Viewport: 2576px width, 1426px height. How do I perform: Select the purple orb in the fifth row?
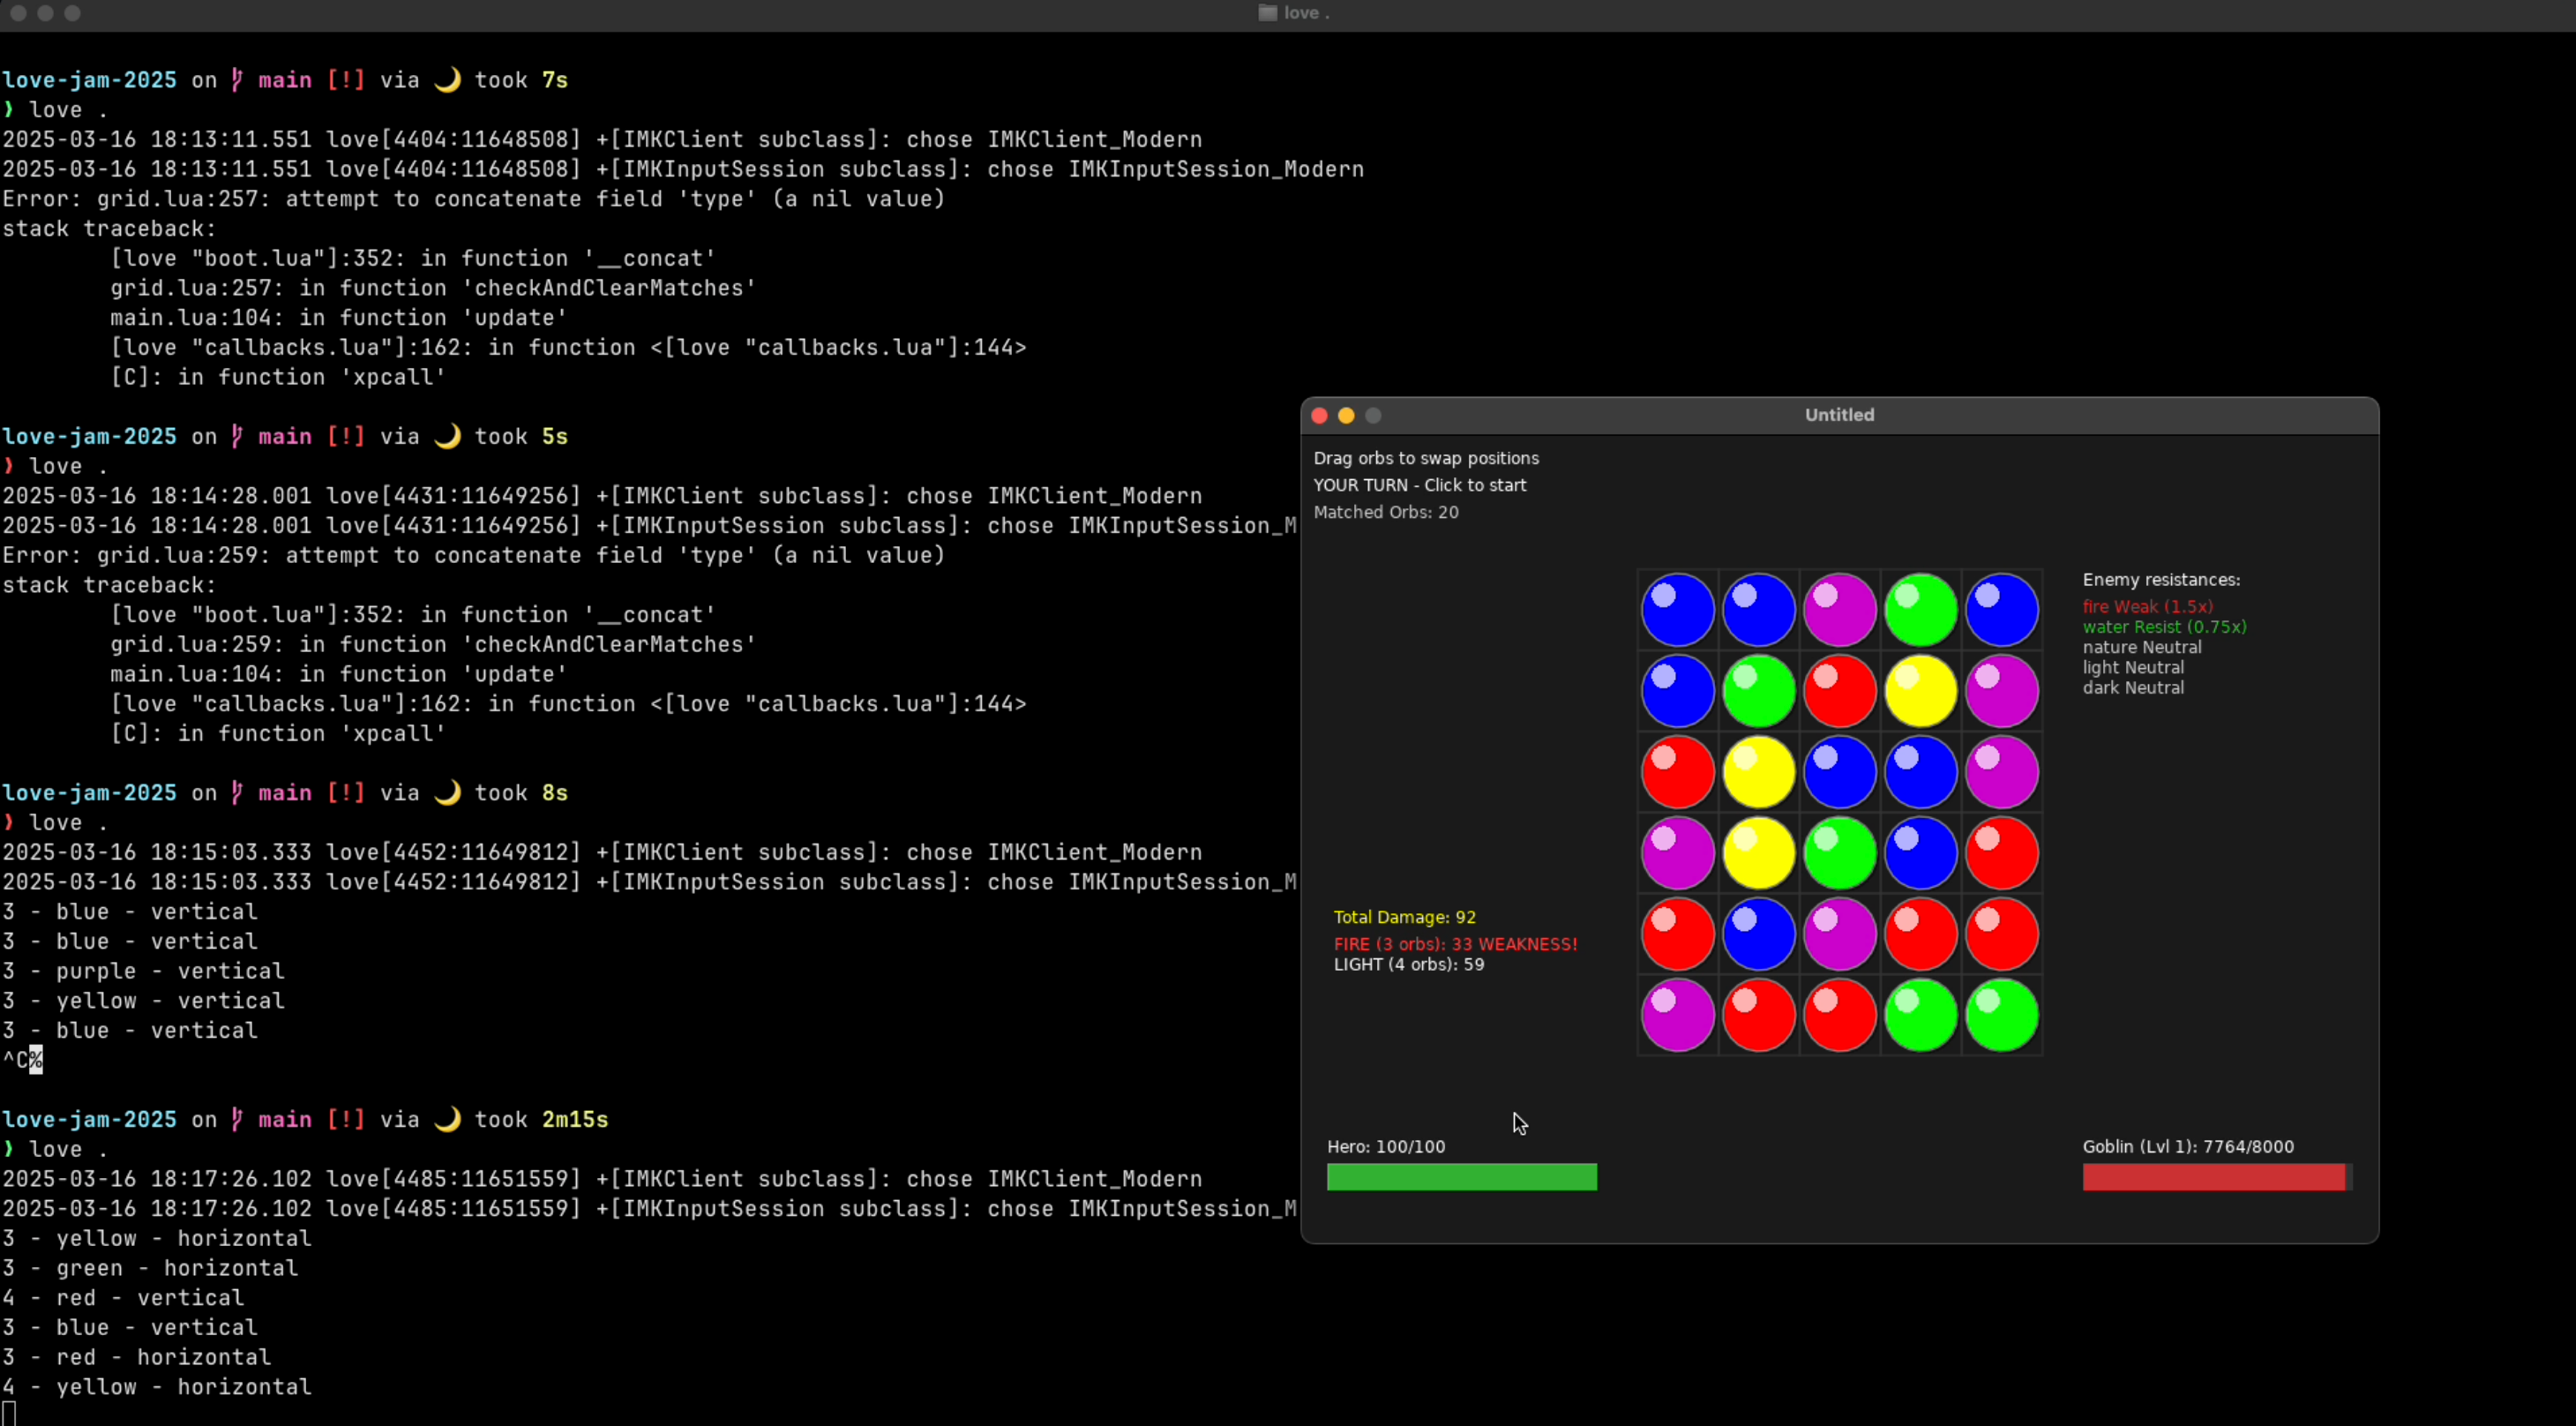click(x=1839, y=934)
